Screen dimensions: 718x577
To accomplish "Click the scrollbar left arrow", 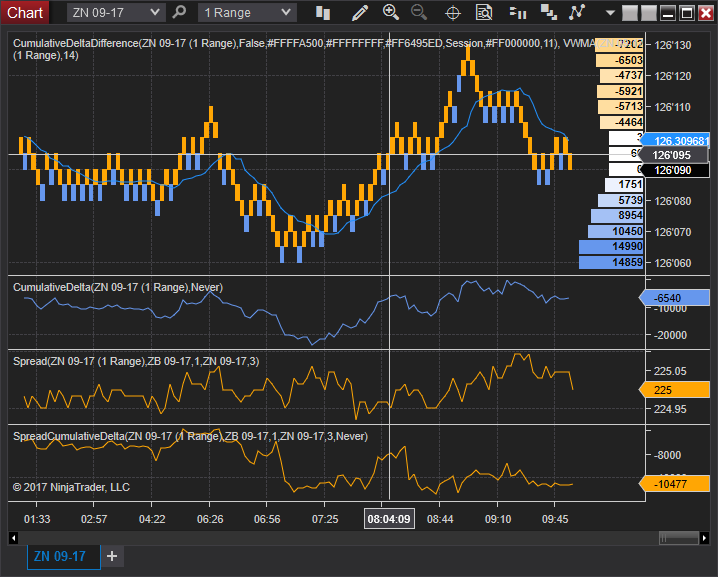I will click(x=13, y=538).
